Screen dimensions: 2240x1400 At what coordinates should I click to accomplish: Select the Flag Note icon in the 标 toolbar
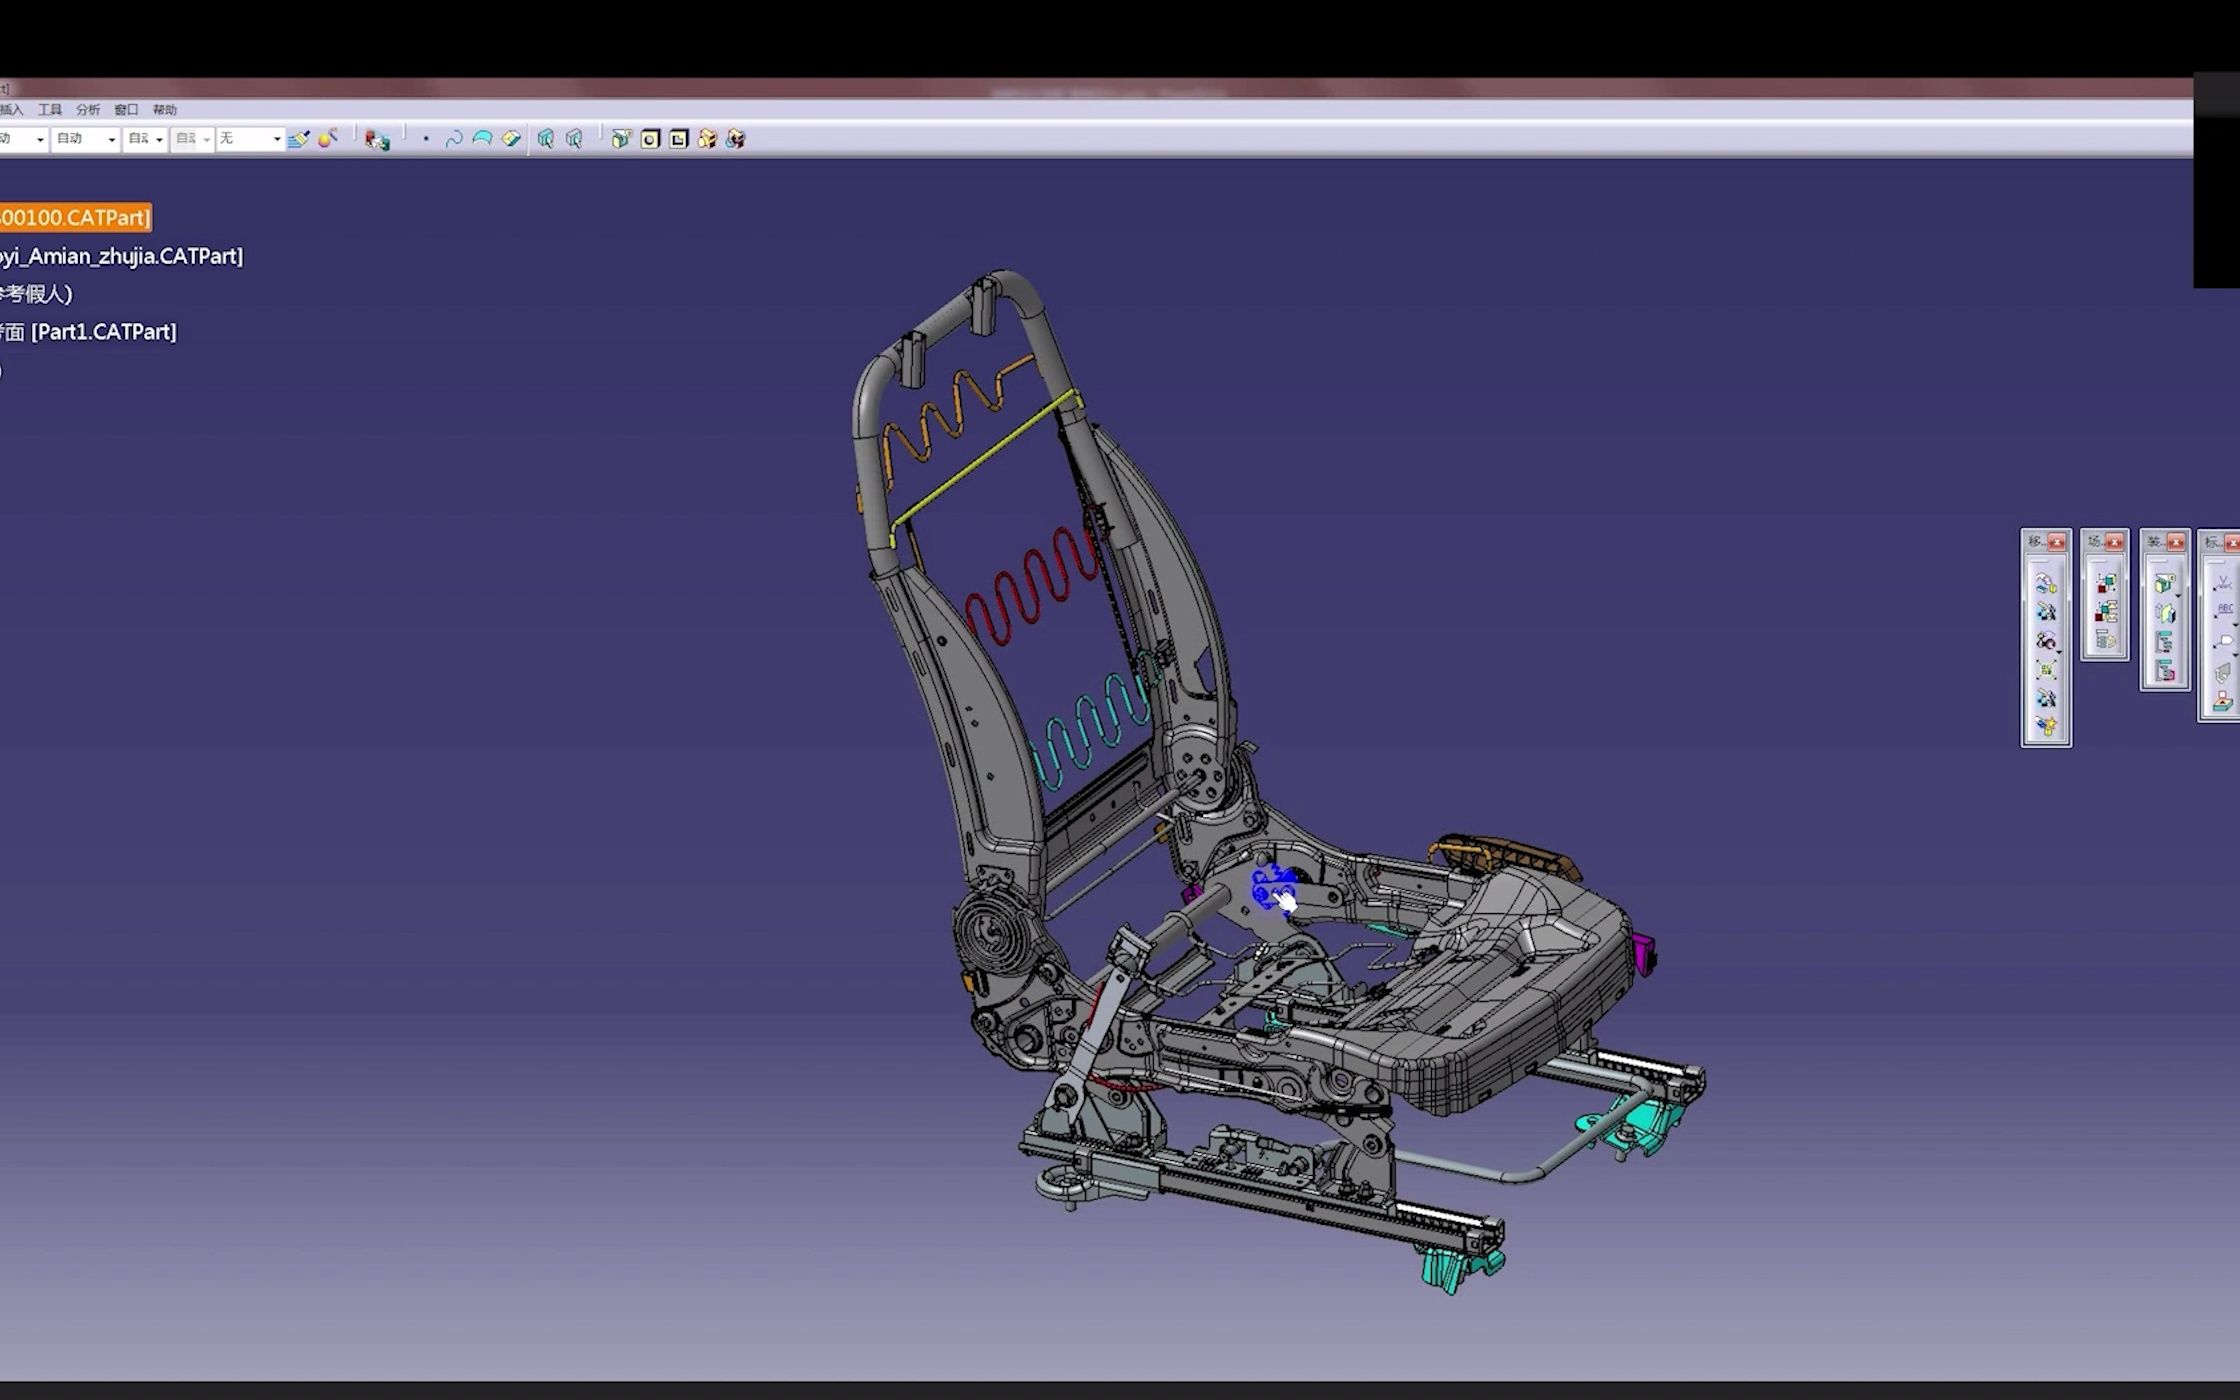point(2222,642)
